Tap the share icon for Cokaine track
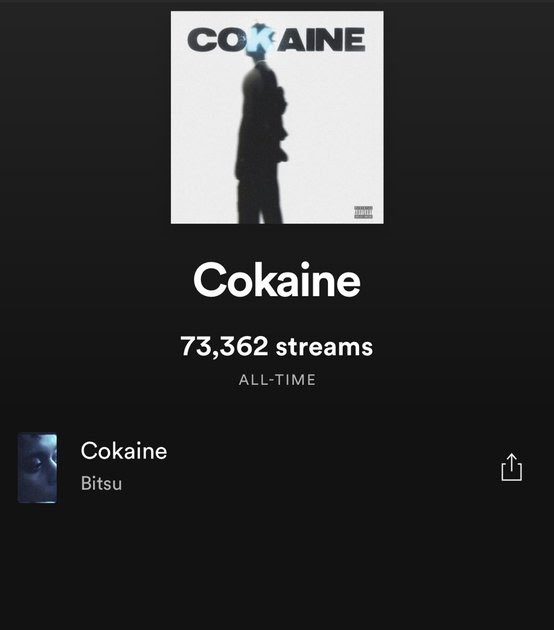The image size is (554, 630). point(511,467)
